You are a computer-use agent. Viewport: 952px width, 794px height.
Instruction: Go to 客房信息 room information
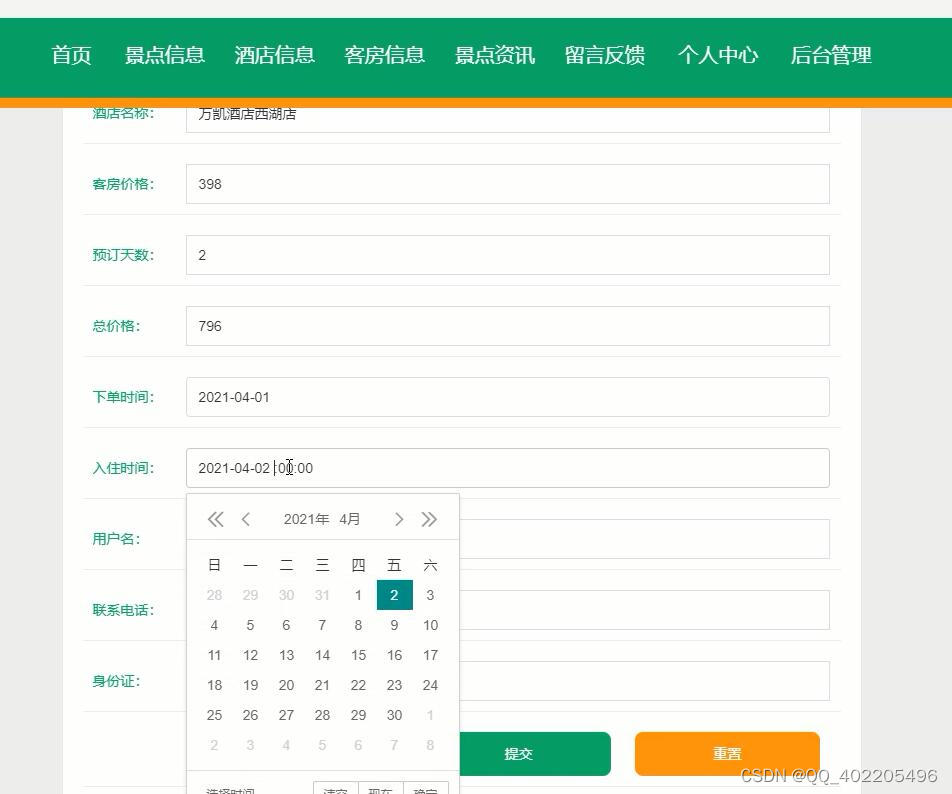(384, 57)
